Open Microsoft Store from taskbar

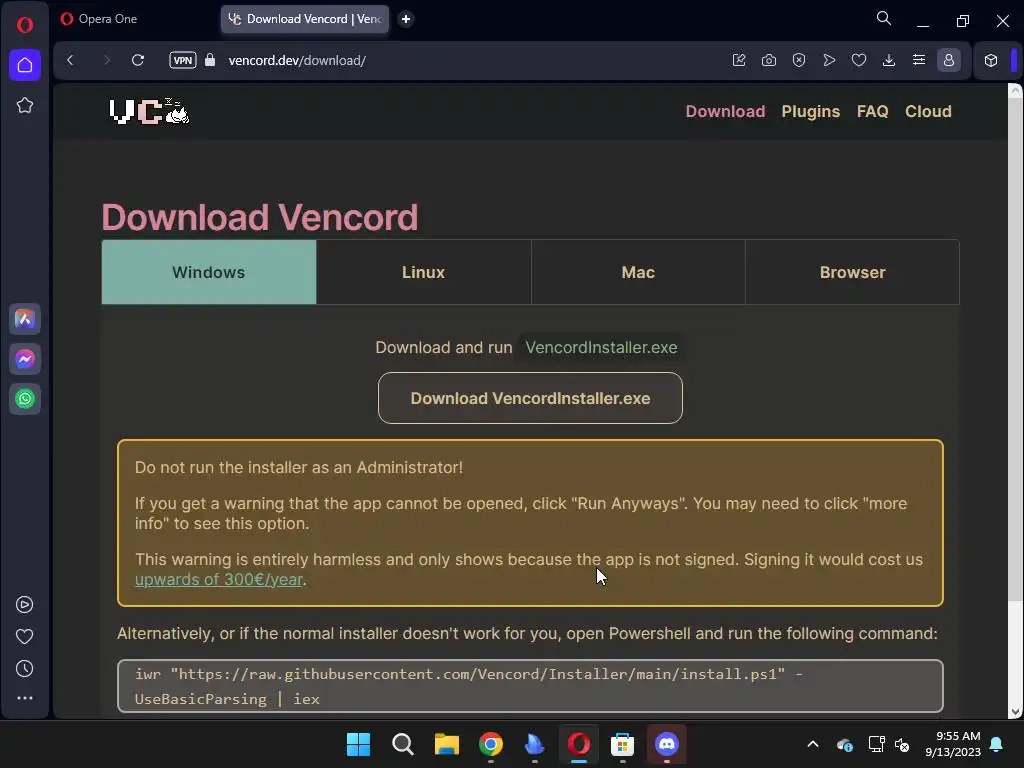point(622,744)
